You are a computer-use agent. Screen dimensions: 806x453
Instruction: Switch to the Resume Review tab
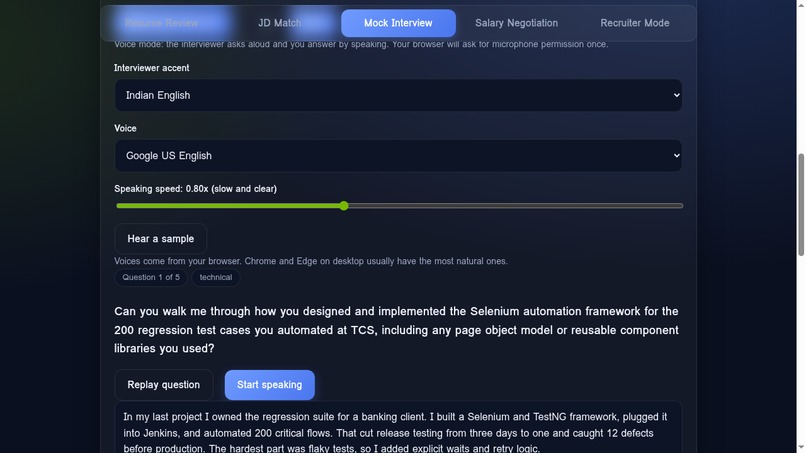[x=161, y=23]
